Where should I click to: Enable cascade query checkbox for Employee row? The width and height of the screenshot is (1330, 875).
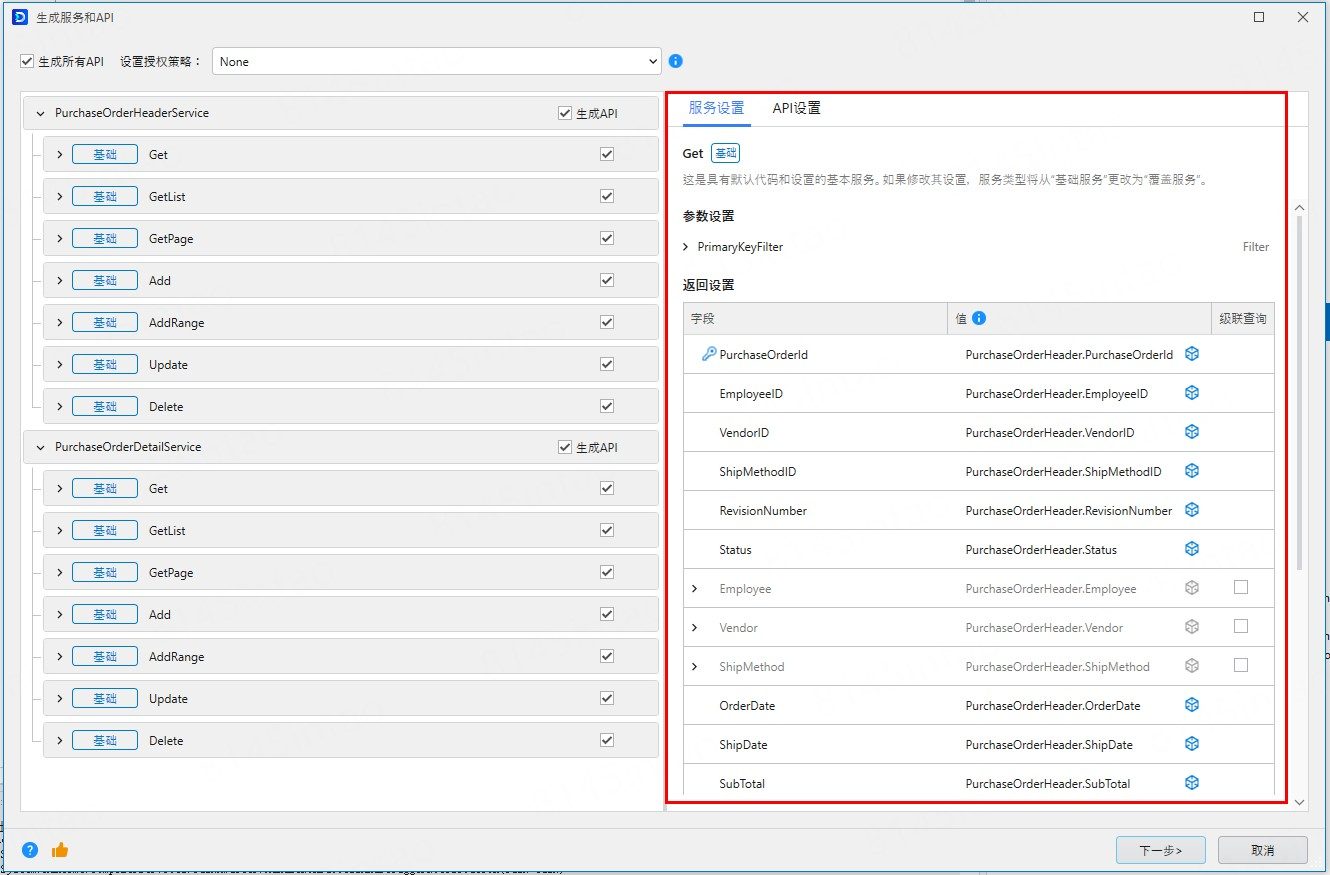pyautogui.click(x=1241, y=587)
